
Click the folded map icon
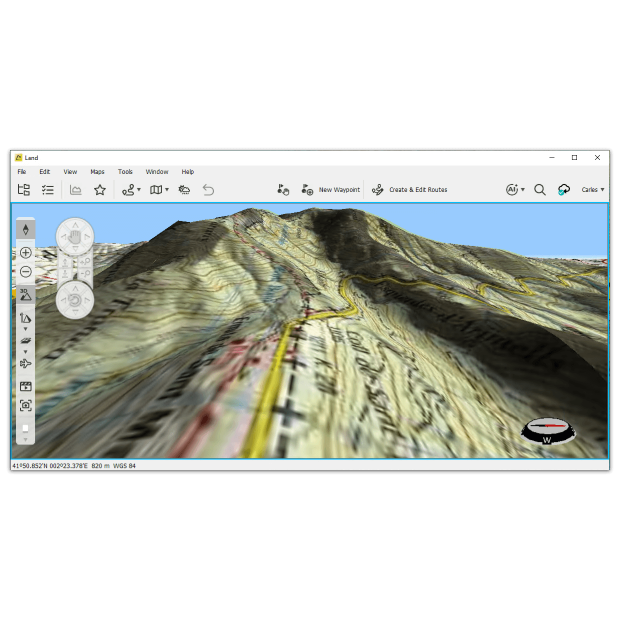pyautogui.click(x=156, y=190)
